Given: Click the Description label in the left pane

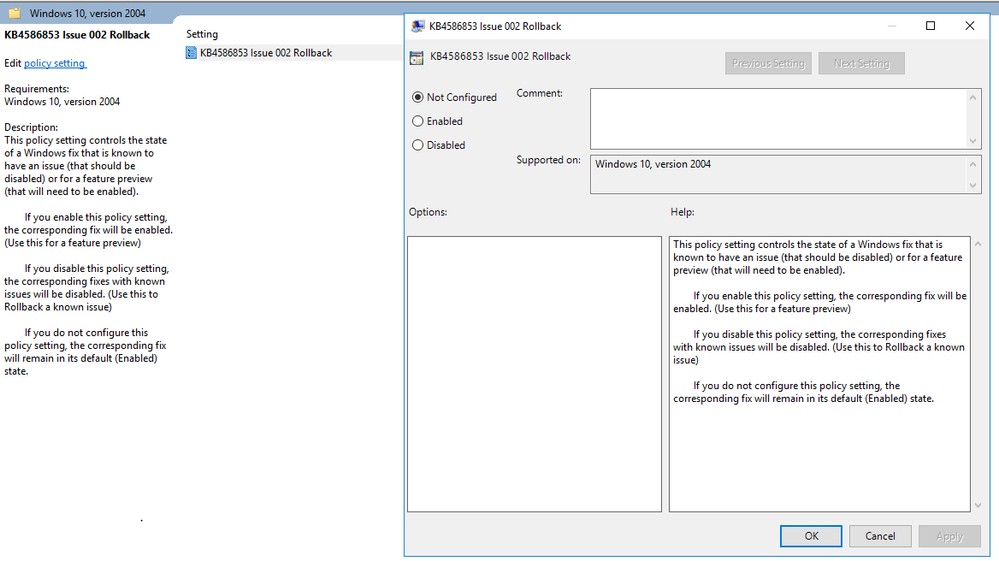Looking at the screenshot, I should pyautogui.click(x=31, y=127).
